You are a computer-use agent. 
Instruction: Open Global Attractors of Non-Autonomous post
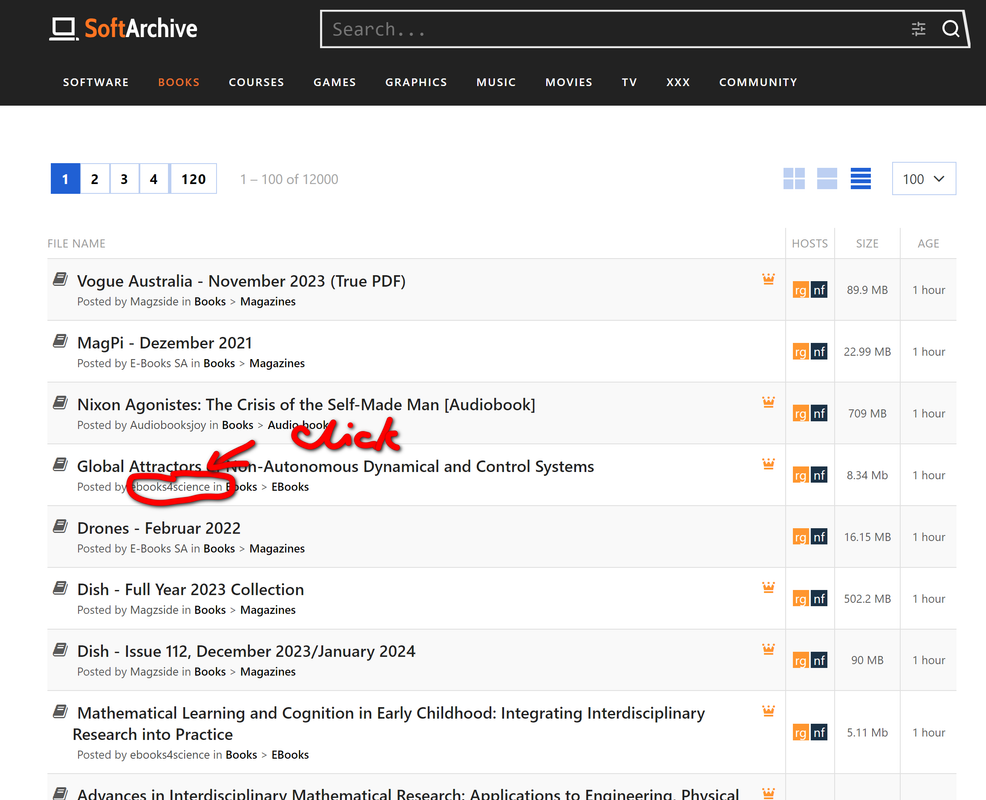(x=336, y=466)
